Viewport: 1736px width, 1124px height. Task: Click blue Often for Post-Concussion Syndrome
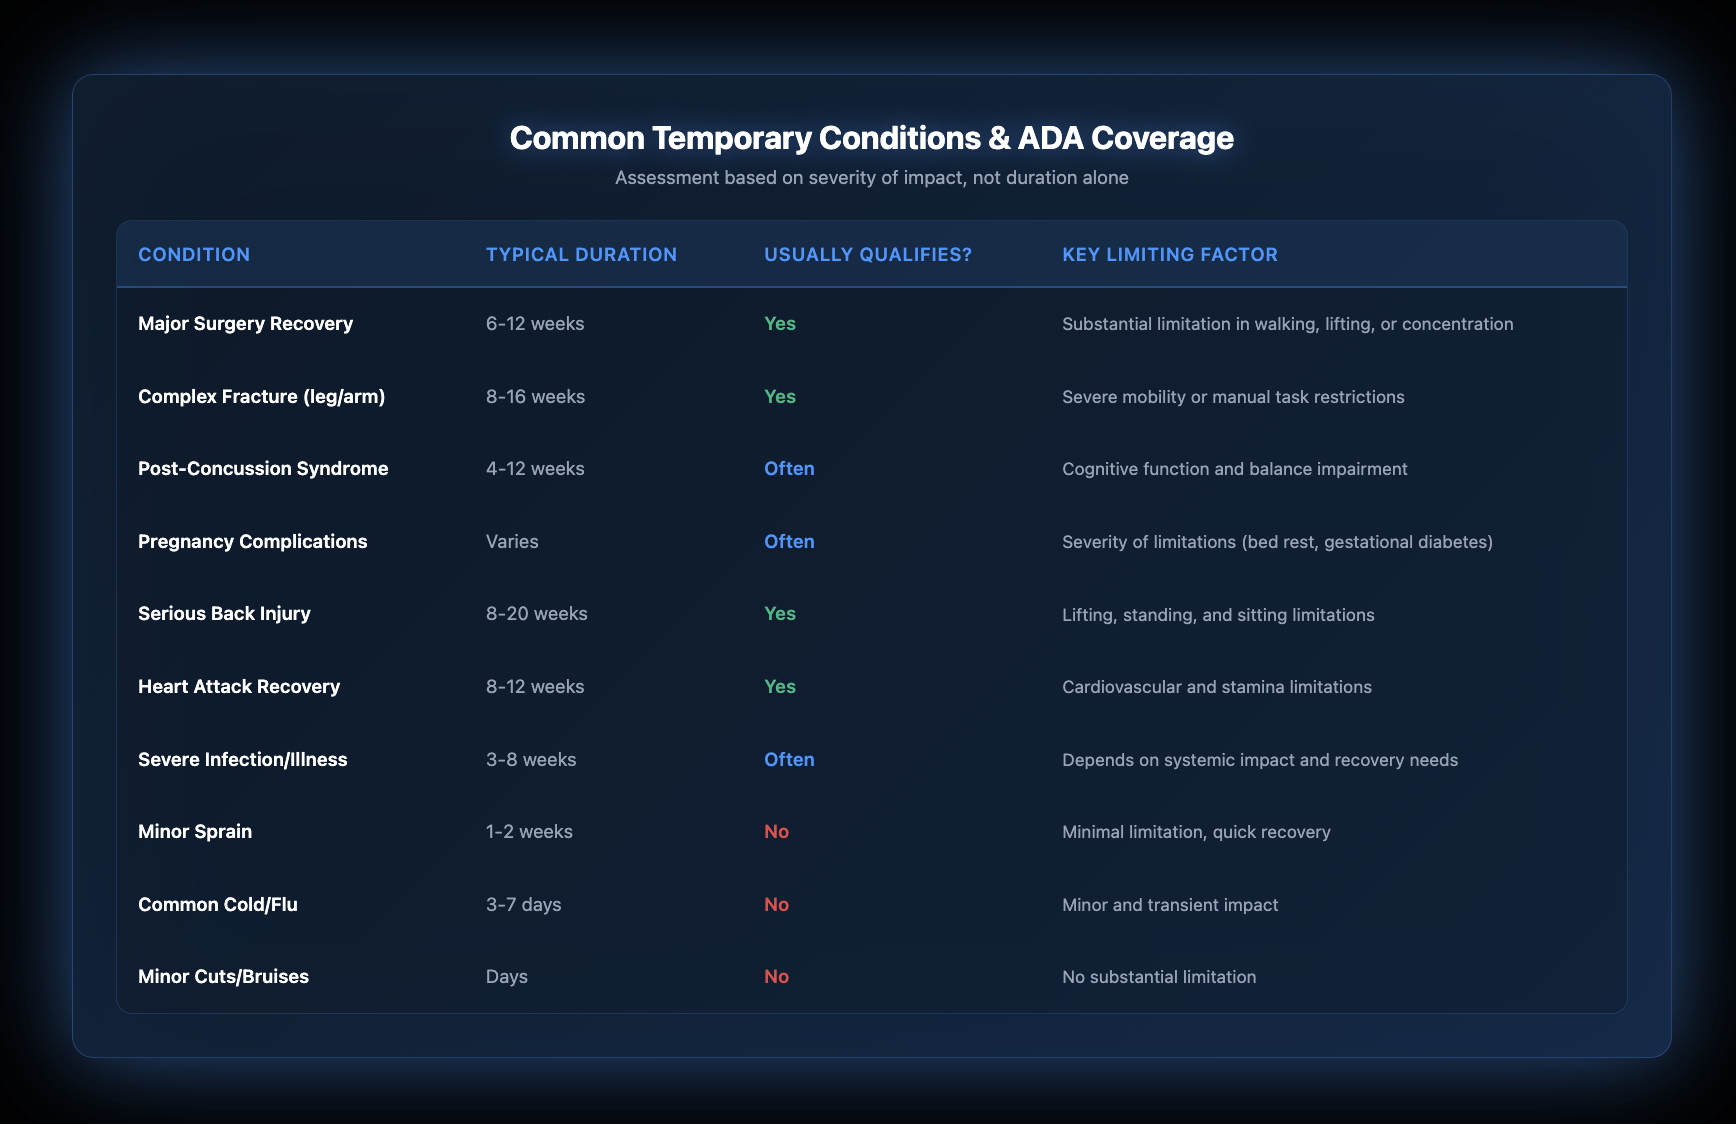[x=789, y=469]
